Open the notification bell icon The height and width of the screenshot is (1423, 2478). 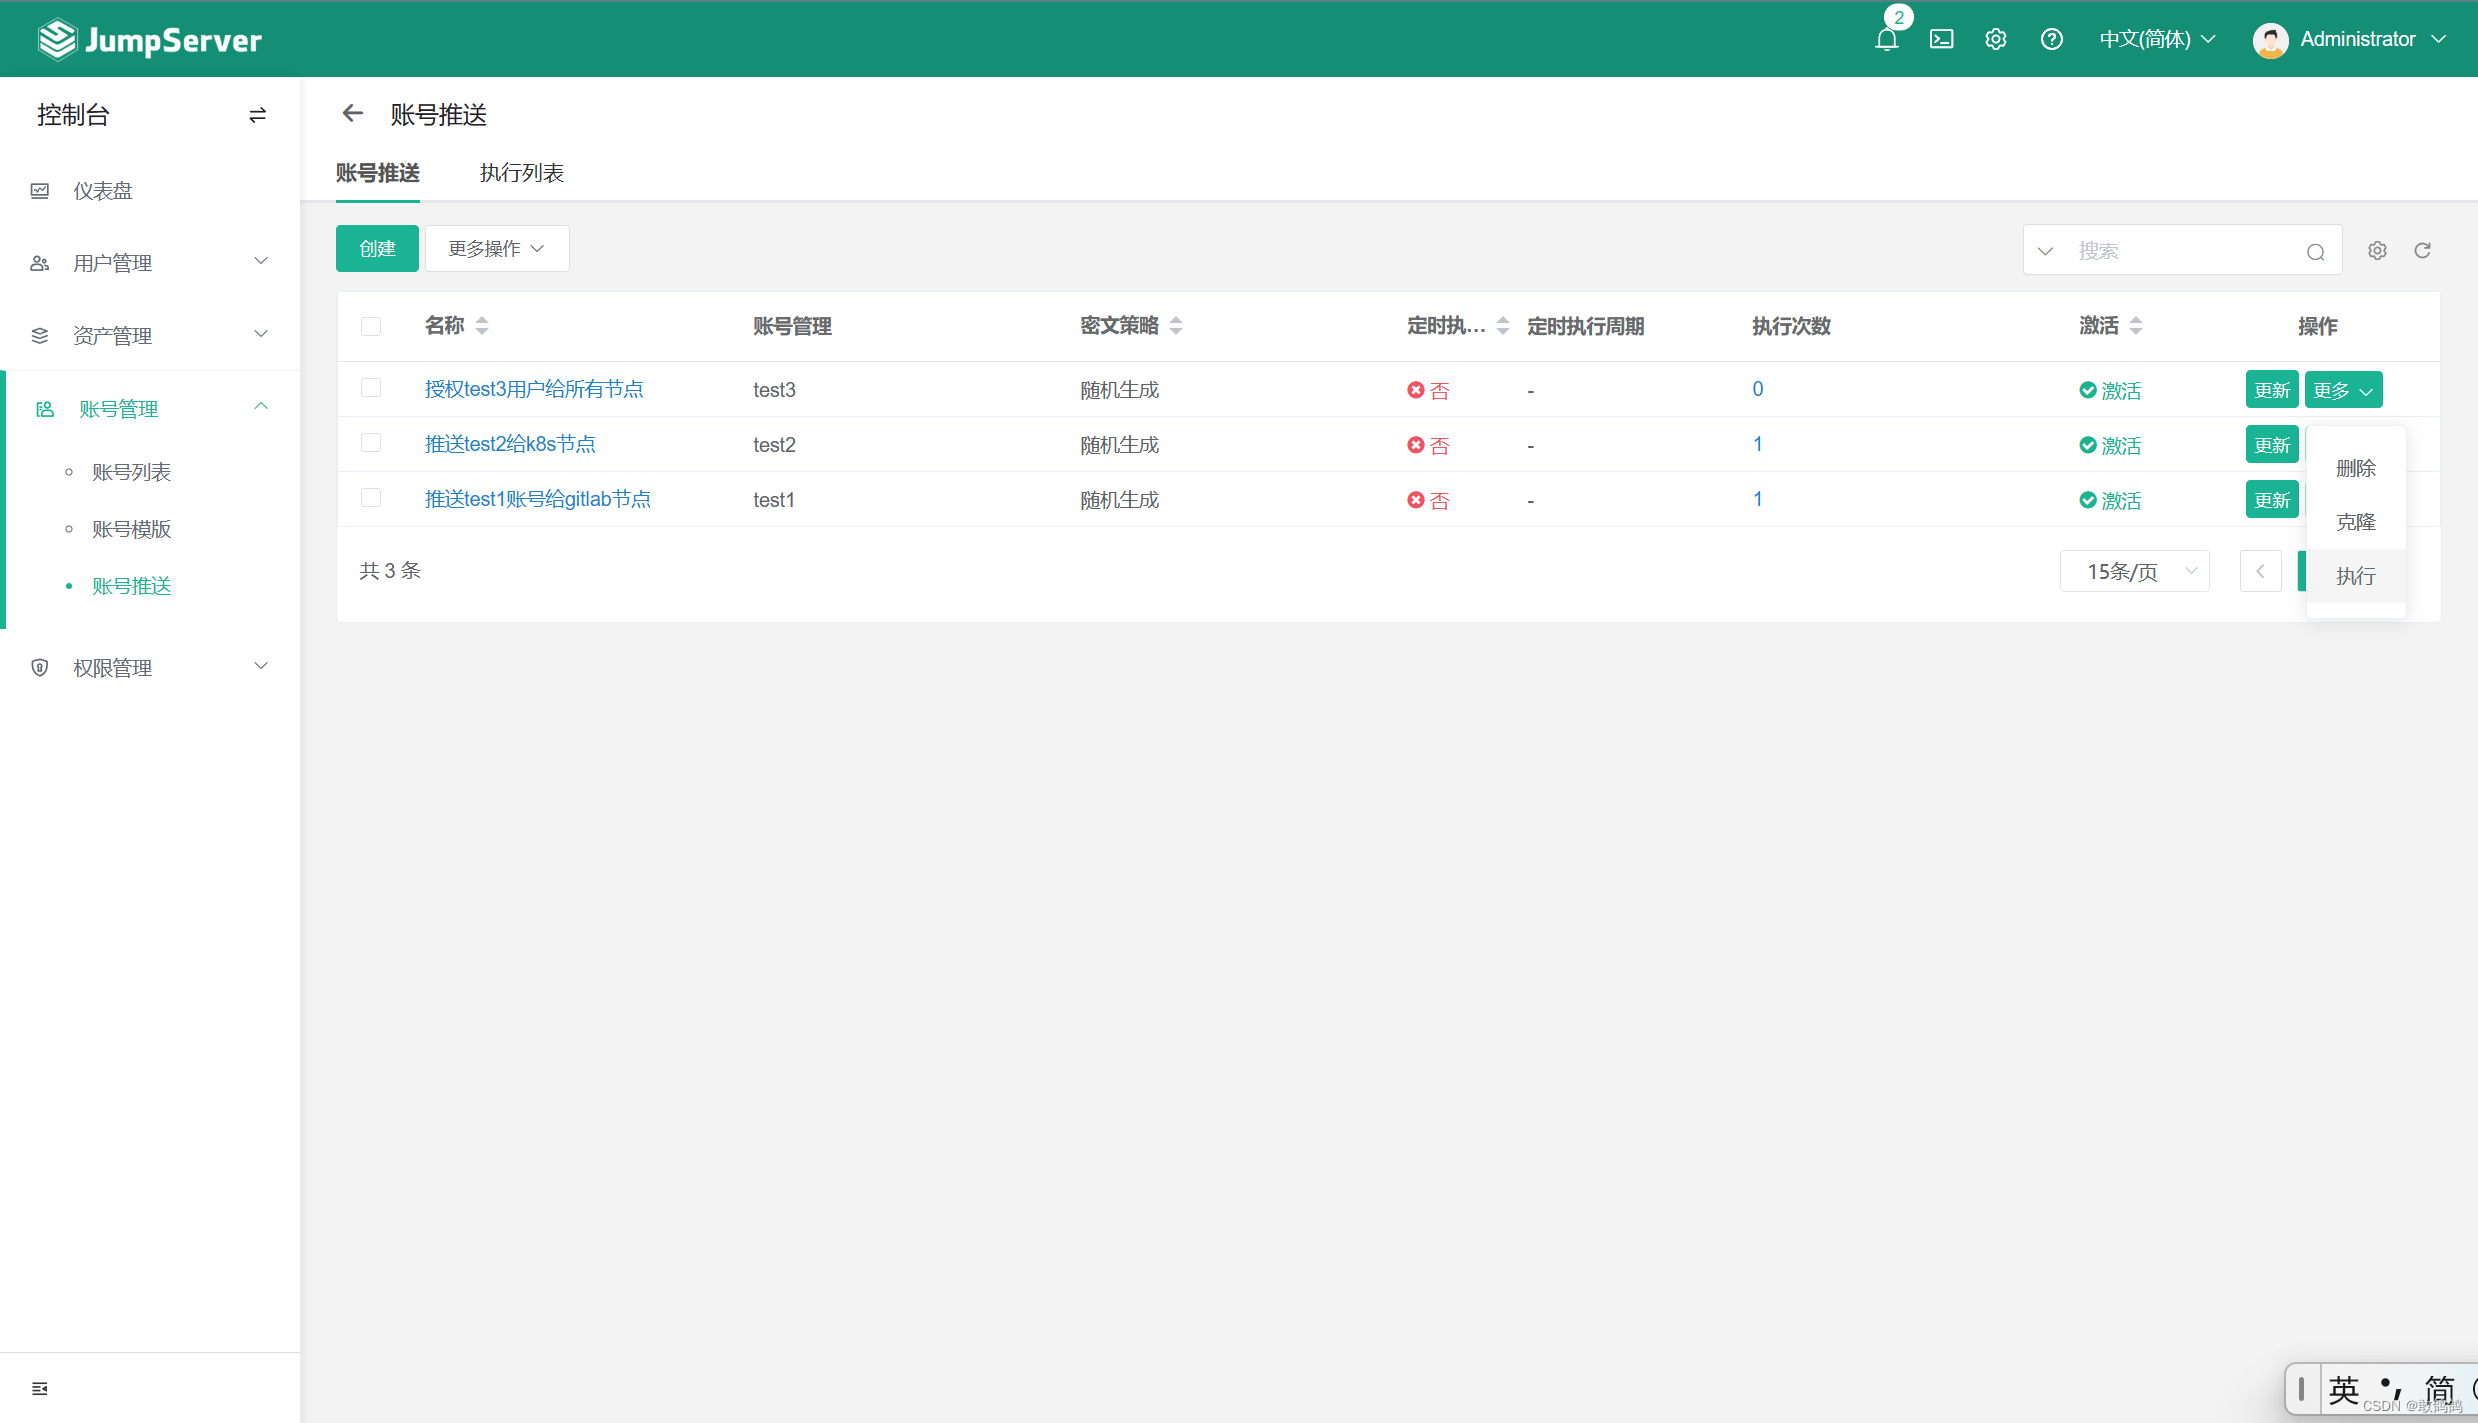[1886, 40]
